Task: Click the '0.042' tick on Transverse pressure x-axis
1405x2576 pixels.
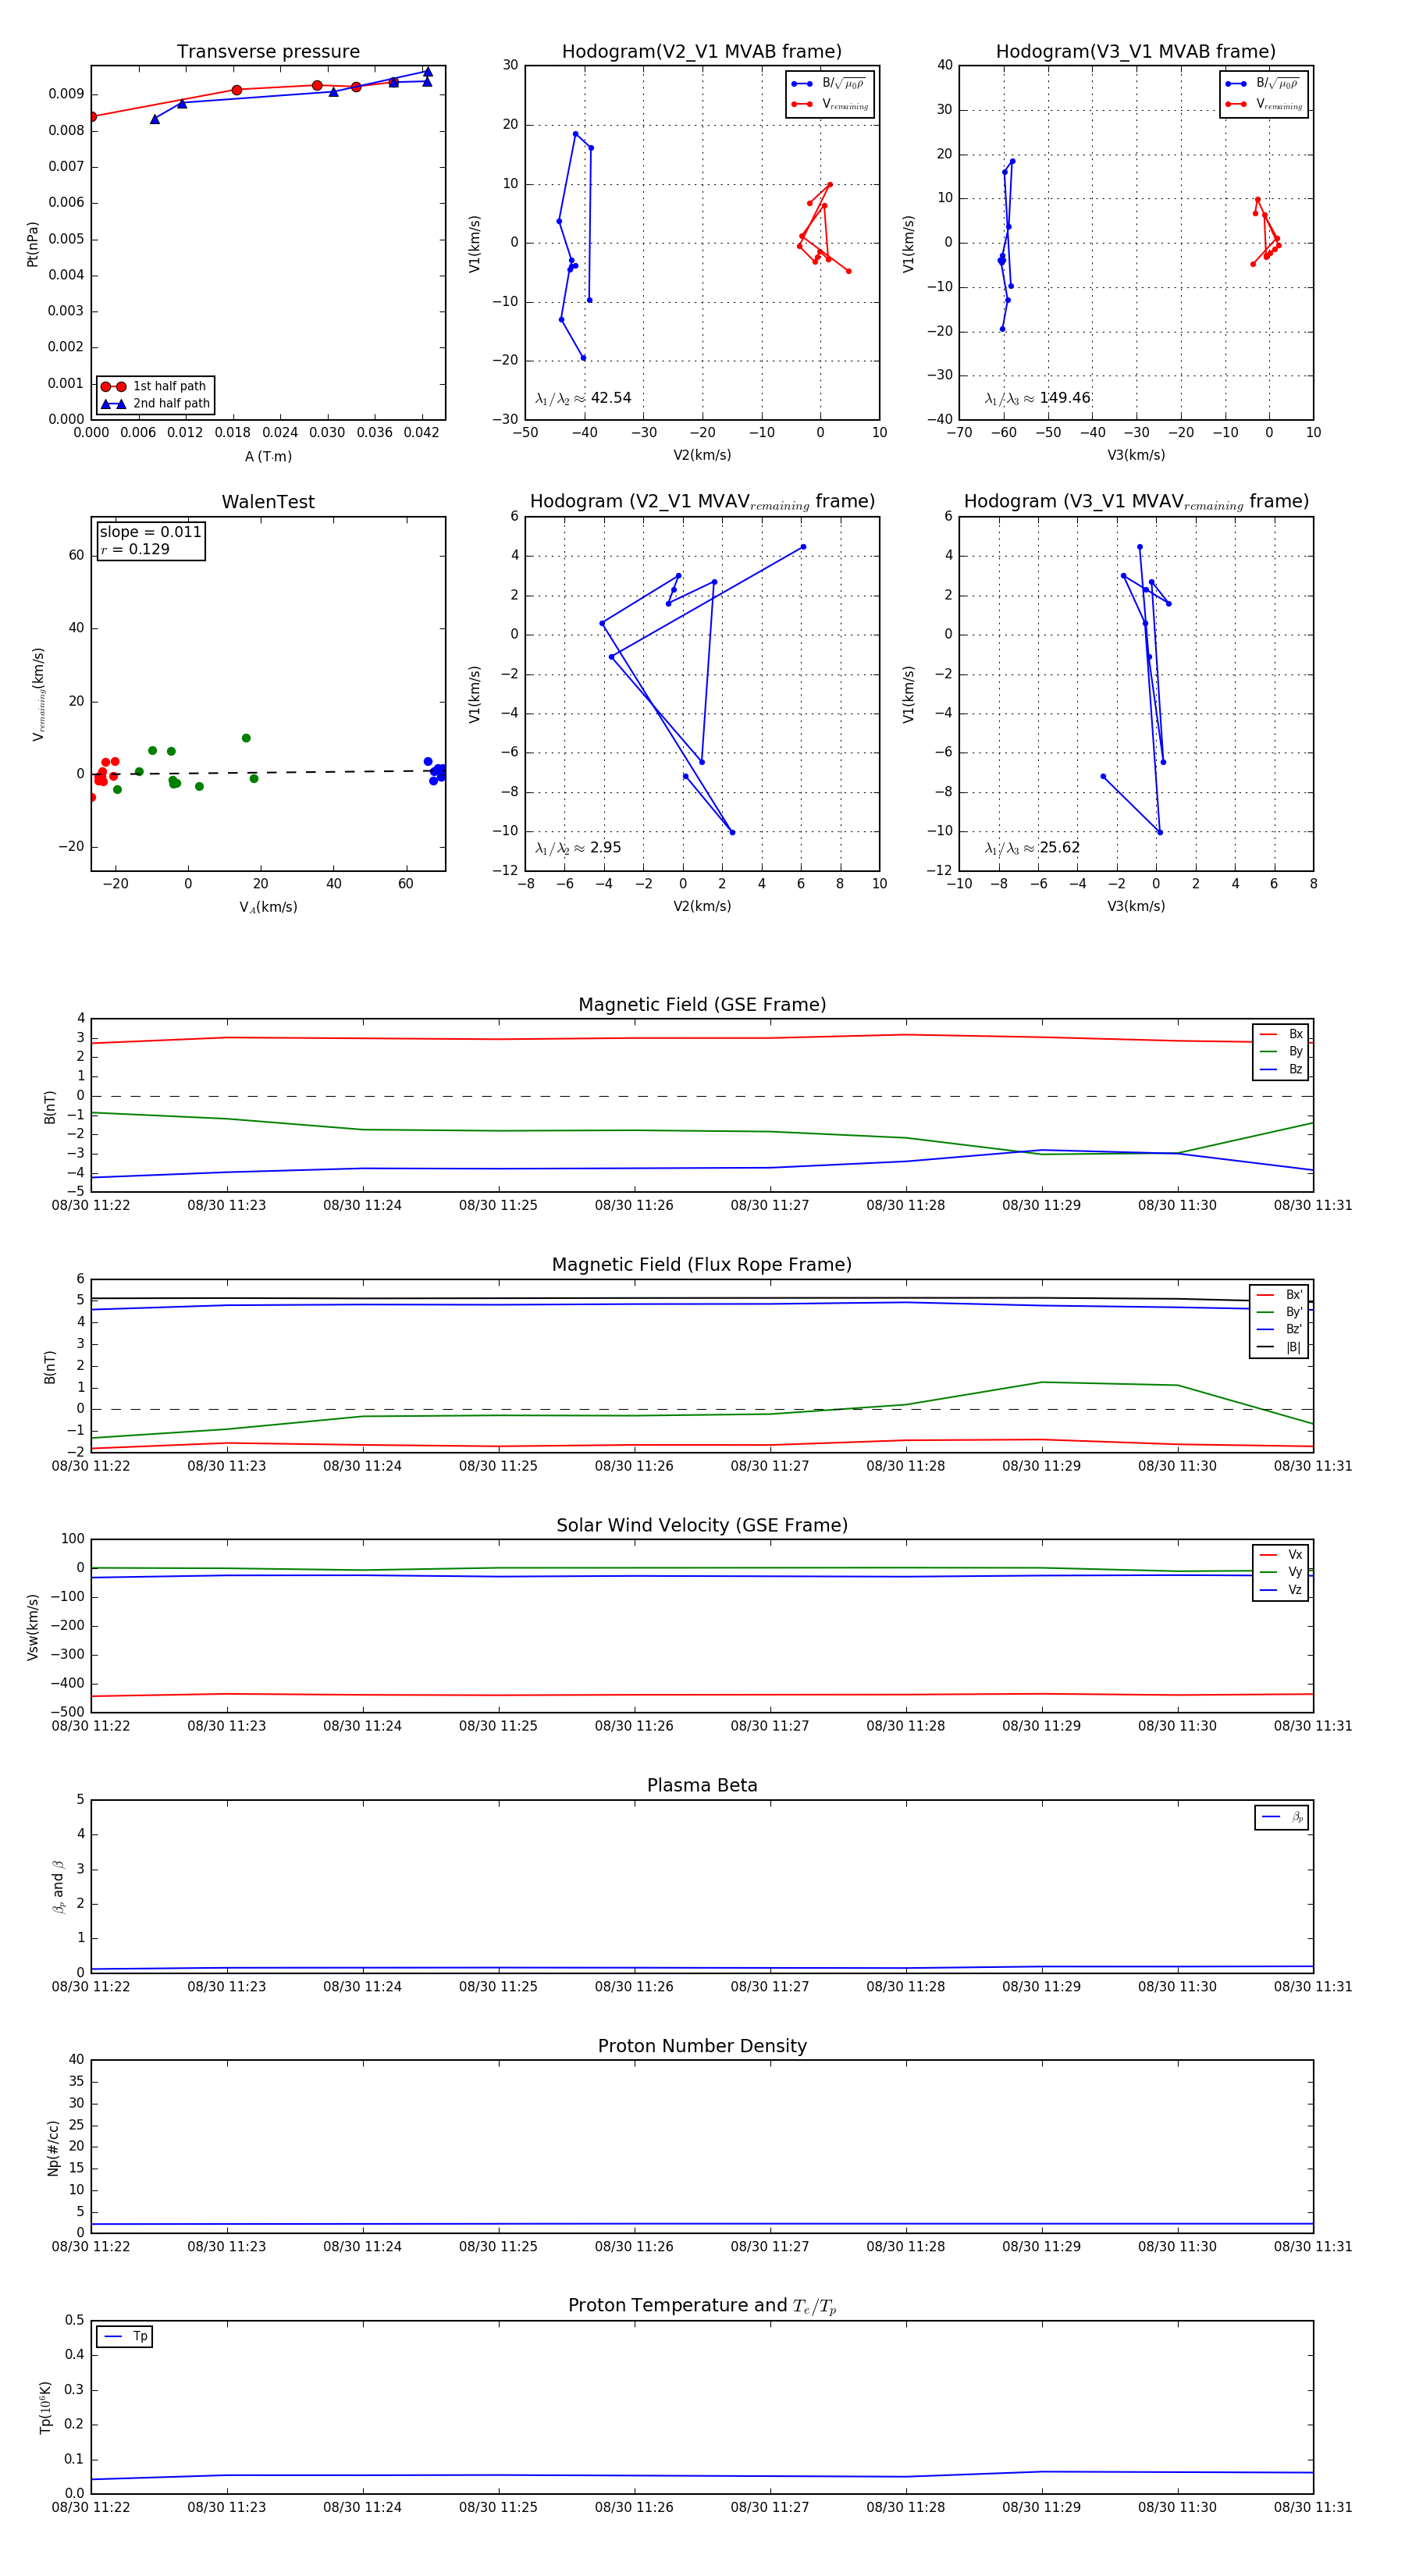Action: [421, 433]
